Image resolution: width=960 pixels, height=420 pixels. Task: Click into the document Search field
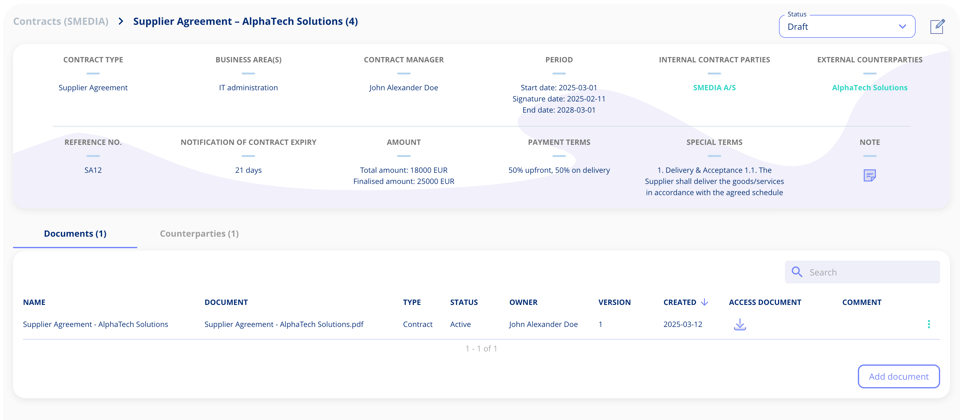[x=862, y=272]
